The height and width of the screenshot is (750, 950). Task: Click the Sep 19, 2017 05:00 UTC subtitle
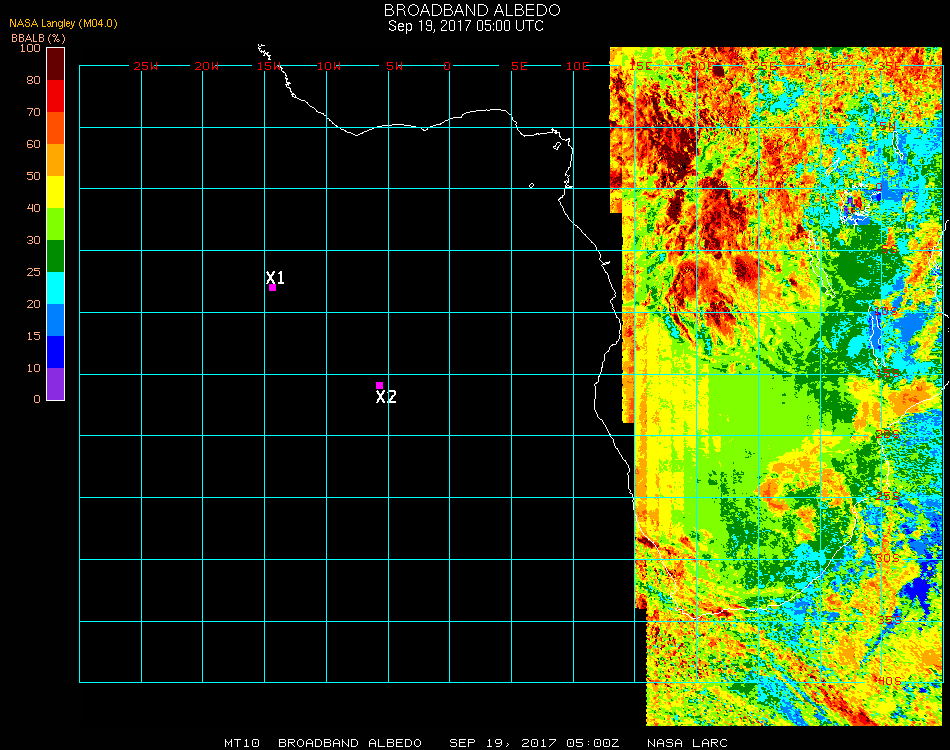tap(466, 26)
